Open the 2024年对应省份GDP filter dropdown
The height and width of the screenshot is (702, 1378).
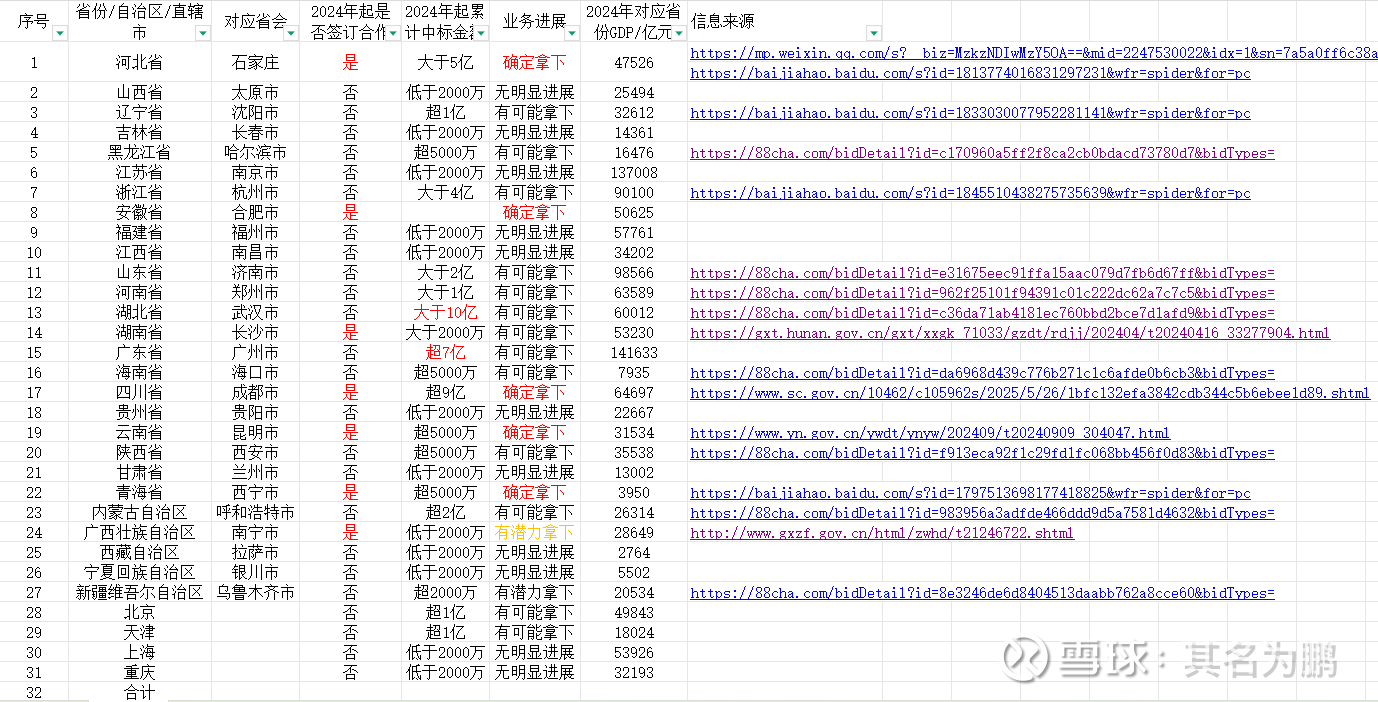click(x=679, y=33)
